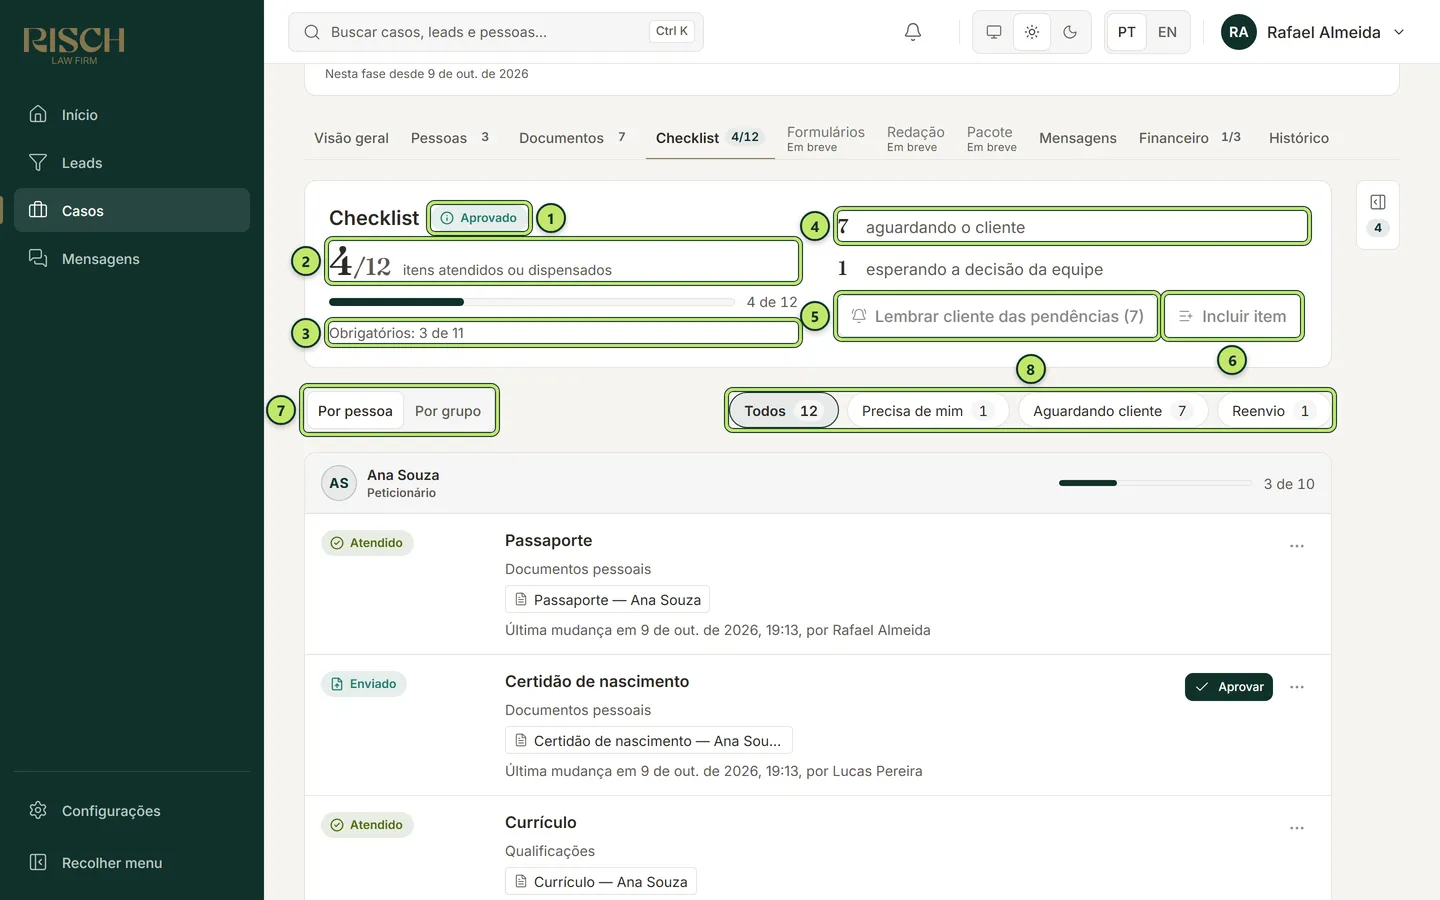Open the notifications bell
The image size is (1440, 900).
click(x=912, y=32)
